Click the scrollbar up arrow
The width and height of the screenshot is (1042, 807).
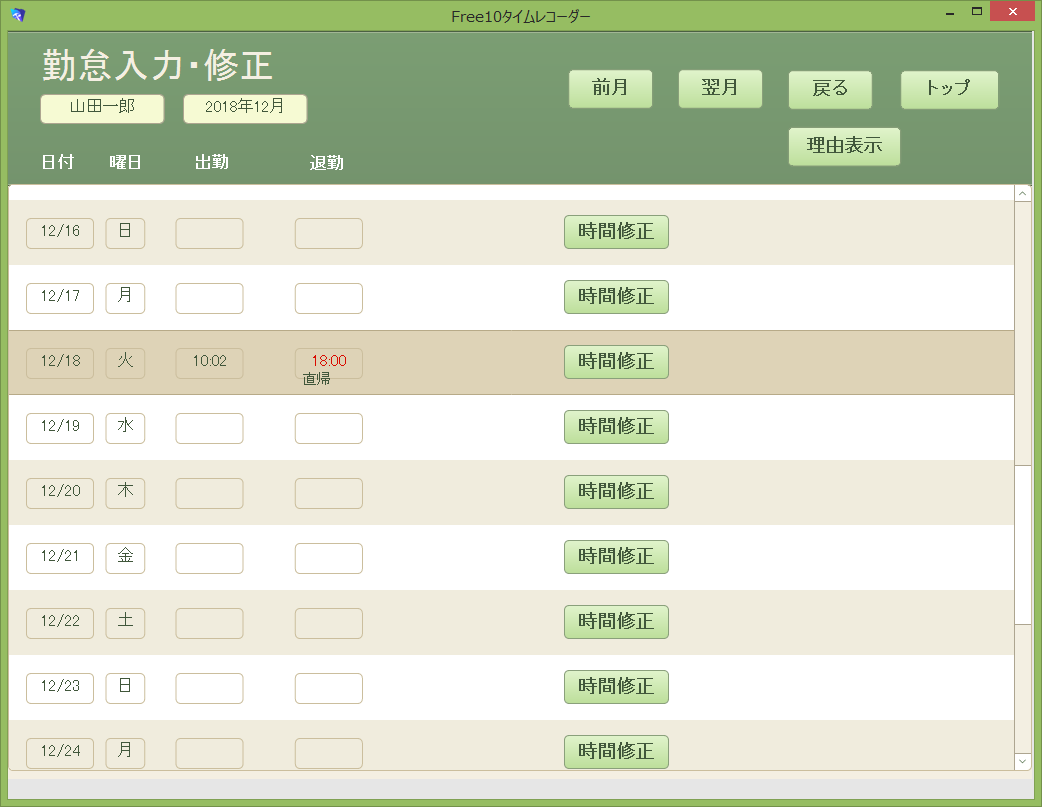[1023, 193]
